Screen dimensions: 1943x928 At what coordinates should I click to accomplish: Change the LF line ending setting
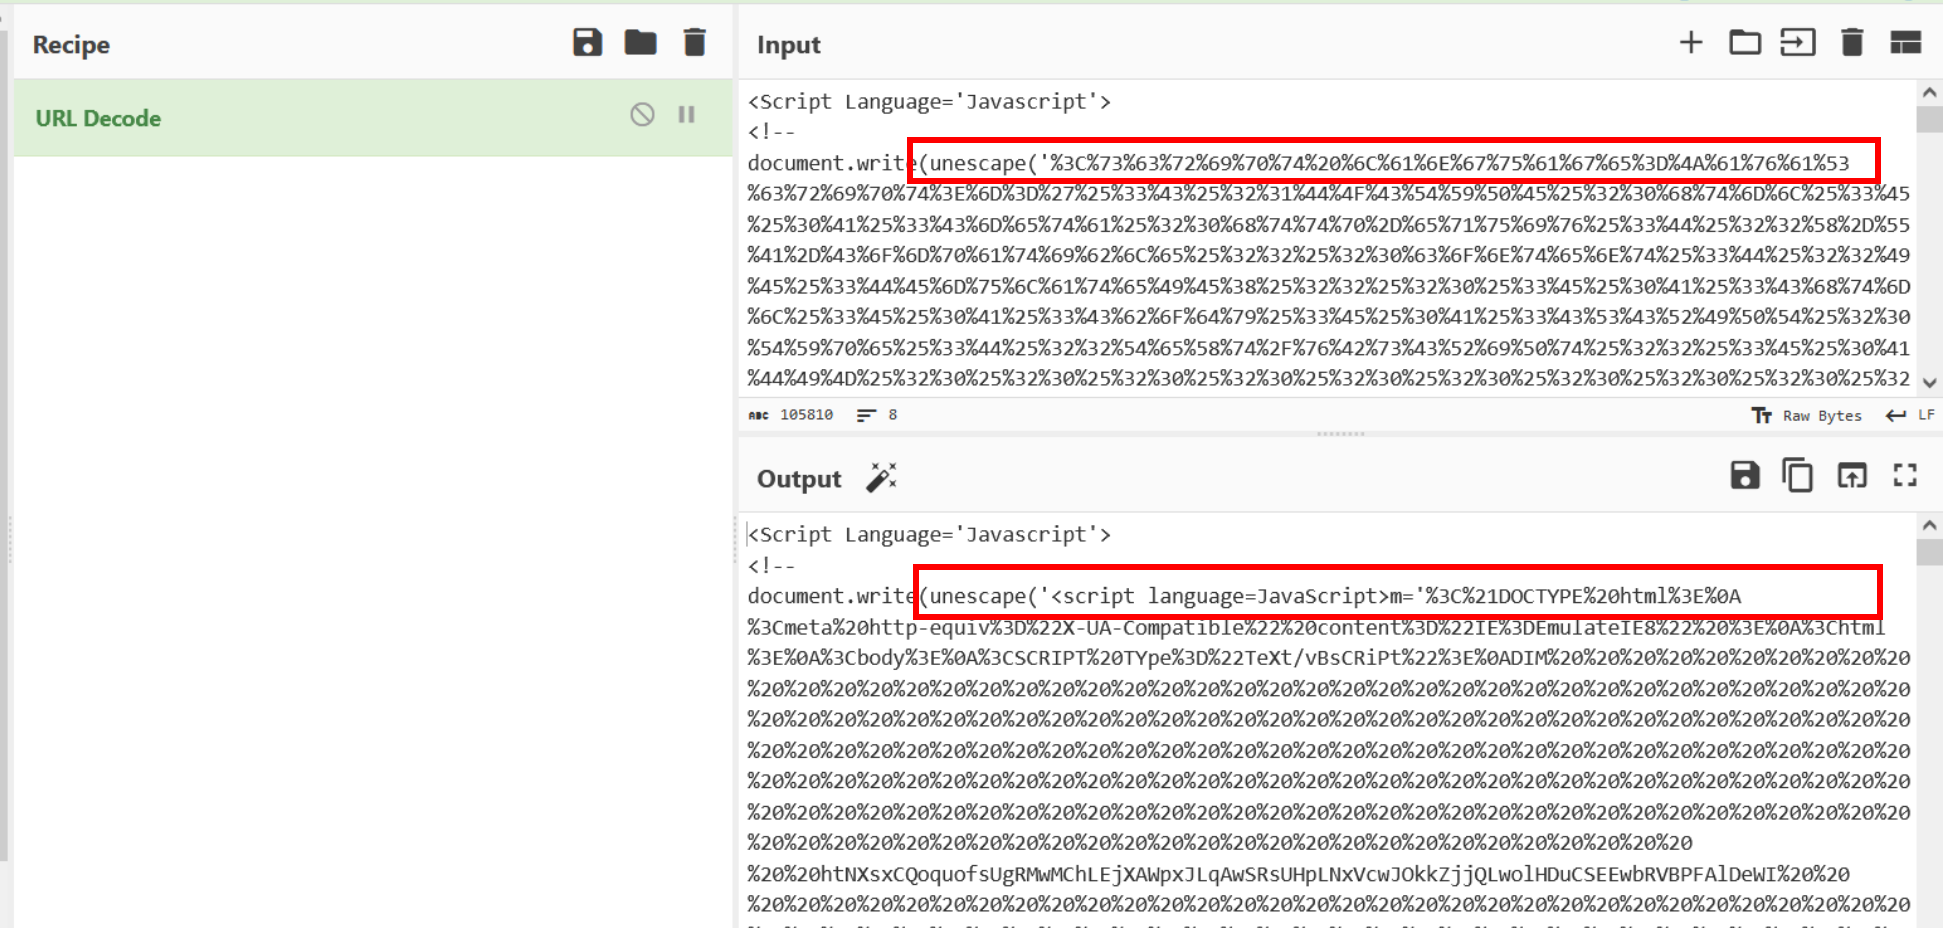[x=1912, y=415]
